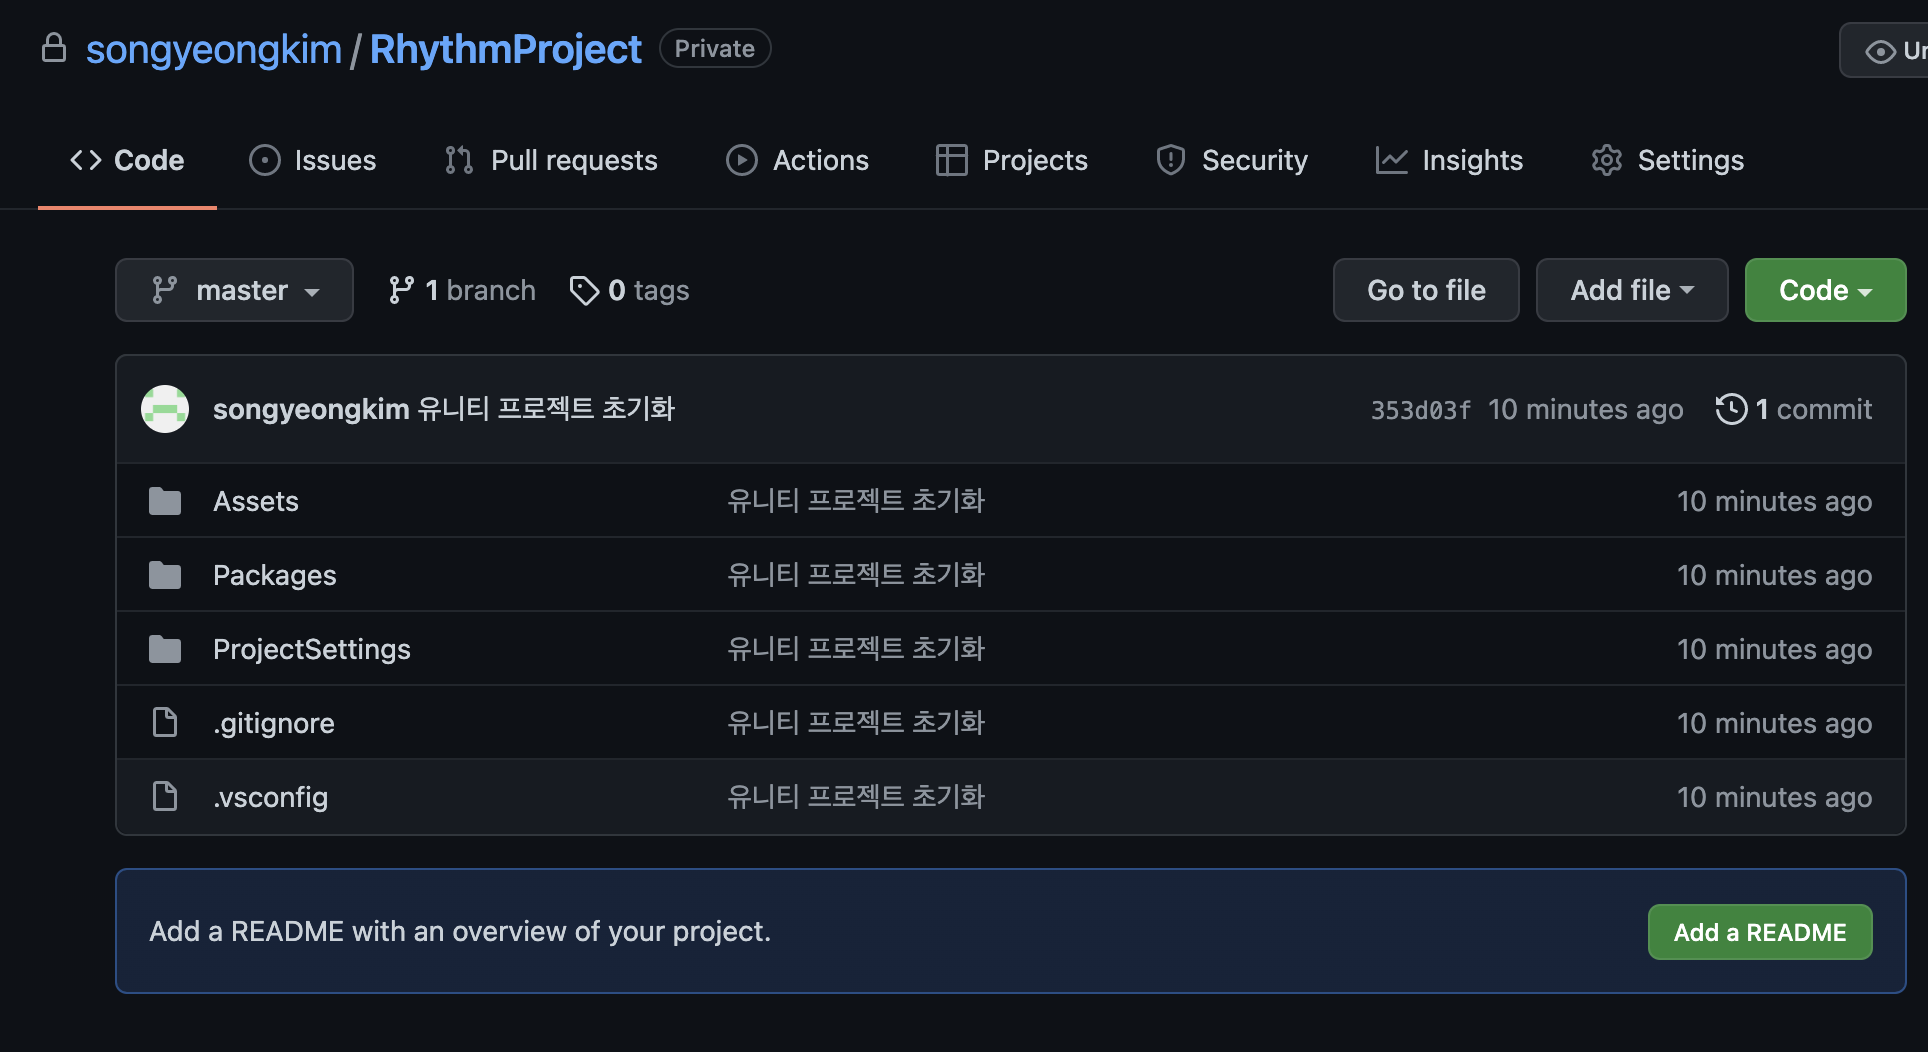Viewport: 1928px width, 1052px height.
Task: Click the Issues circle-dot icon
Action: [x=265, y=160]
